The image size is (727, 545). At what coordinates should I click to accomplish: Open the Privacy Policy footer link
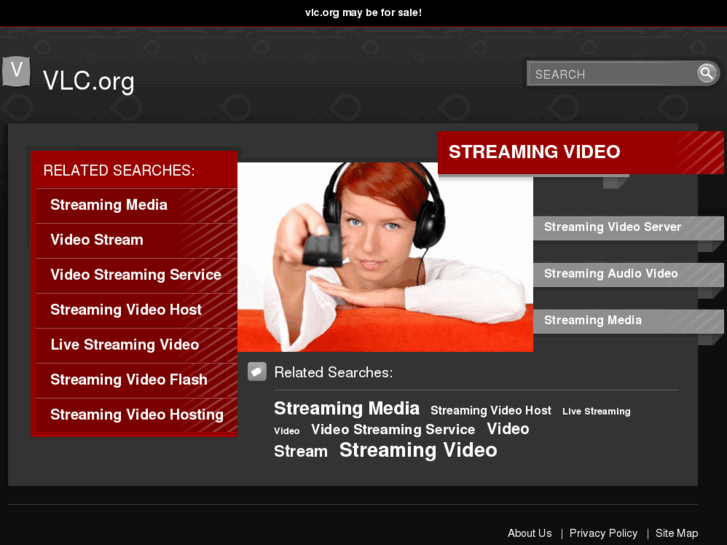tap(603, 533)
